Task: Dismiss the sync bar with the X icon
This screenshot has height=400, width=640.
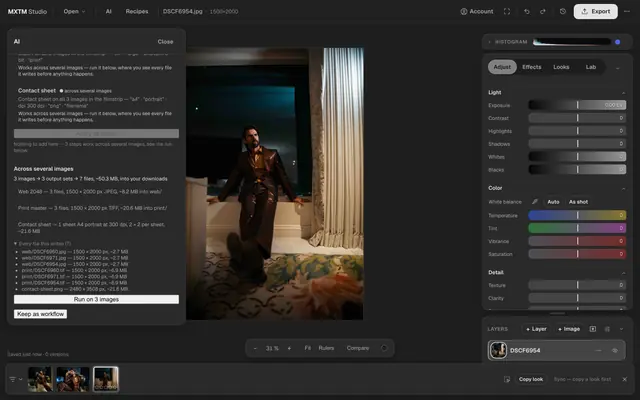Action: click(x=624, y=379)
